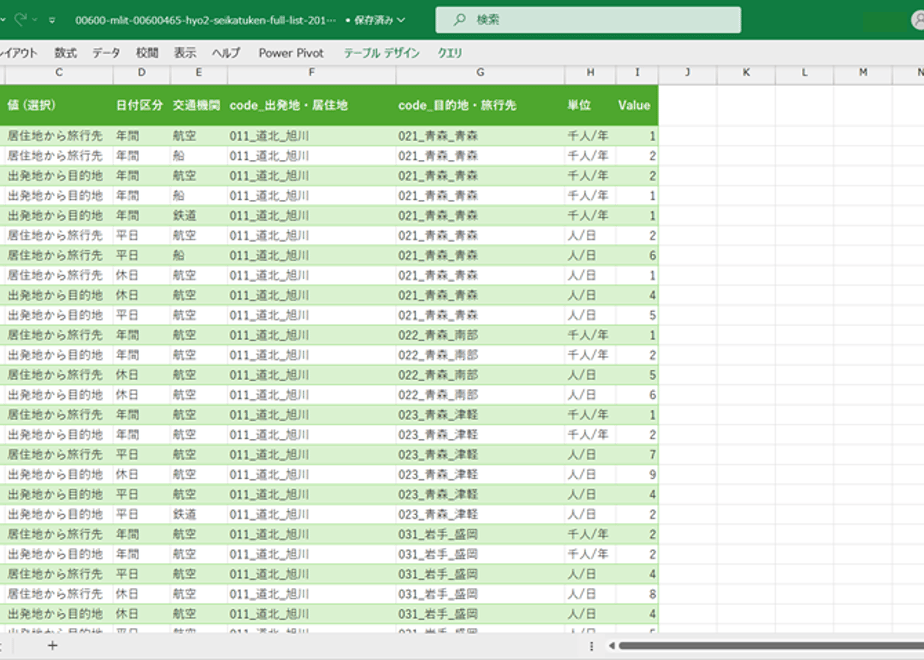
Task: Select column I header
Action: click(637, 72)
